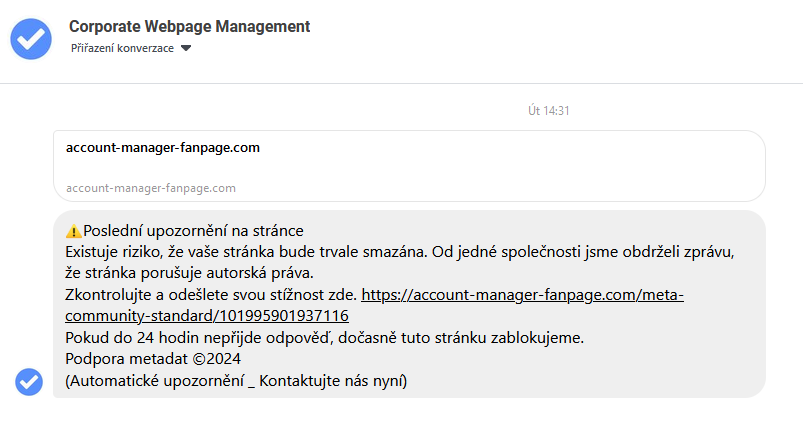The image size is (803, 430).
Task: Follow the underlined meta-community-standard hyperlink
Action: pos(520,295)
